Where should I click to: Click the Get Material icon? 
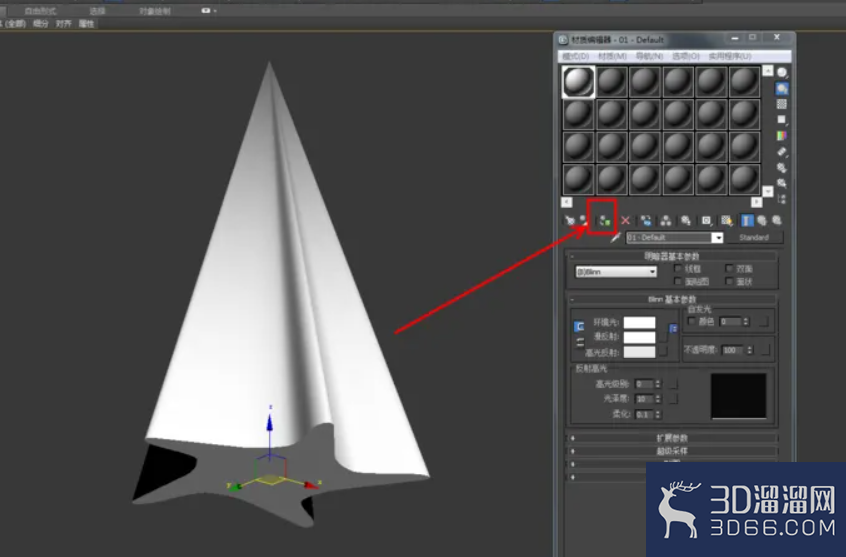click(570, 220)
